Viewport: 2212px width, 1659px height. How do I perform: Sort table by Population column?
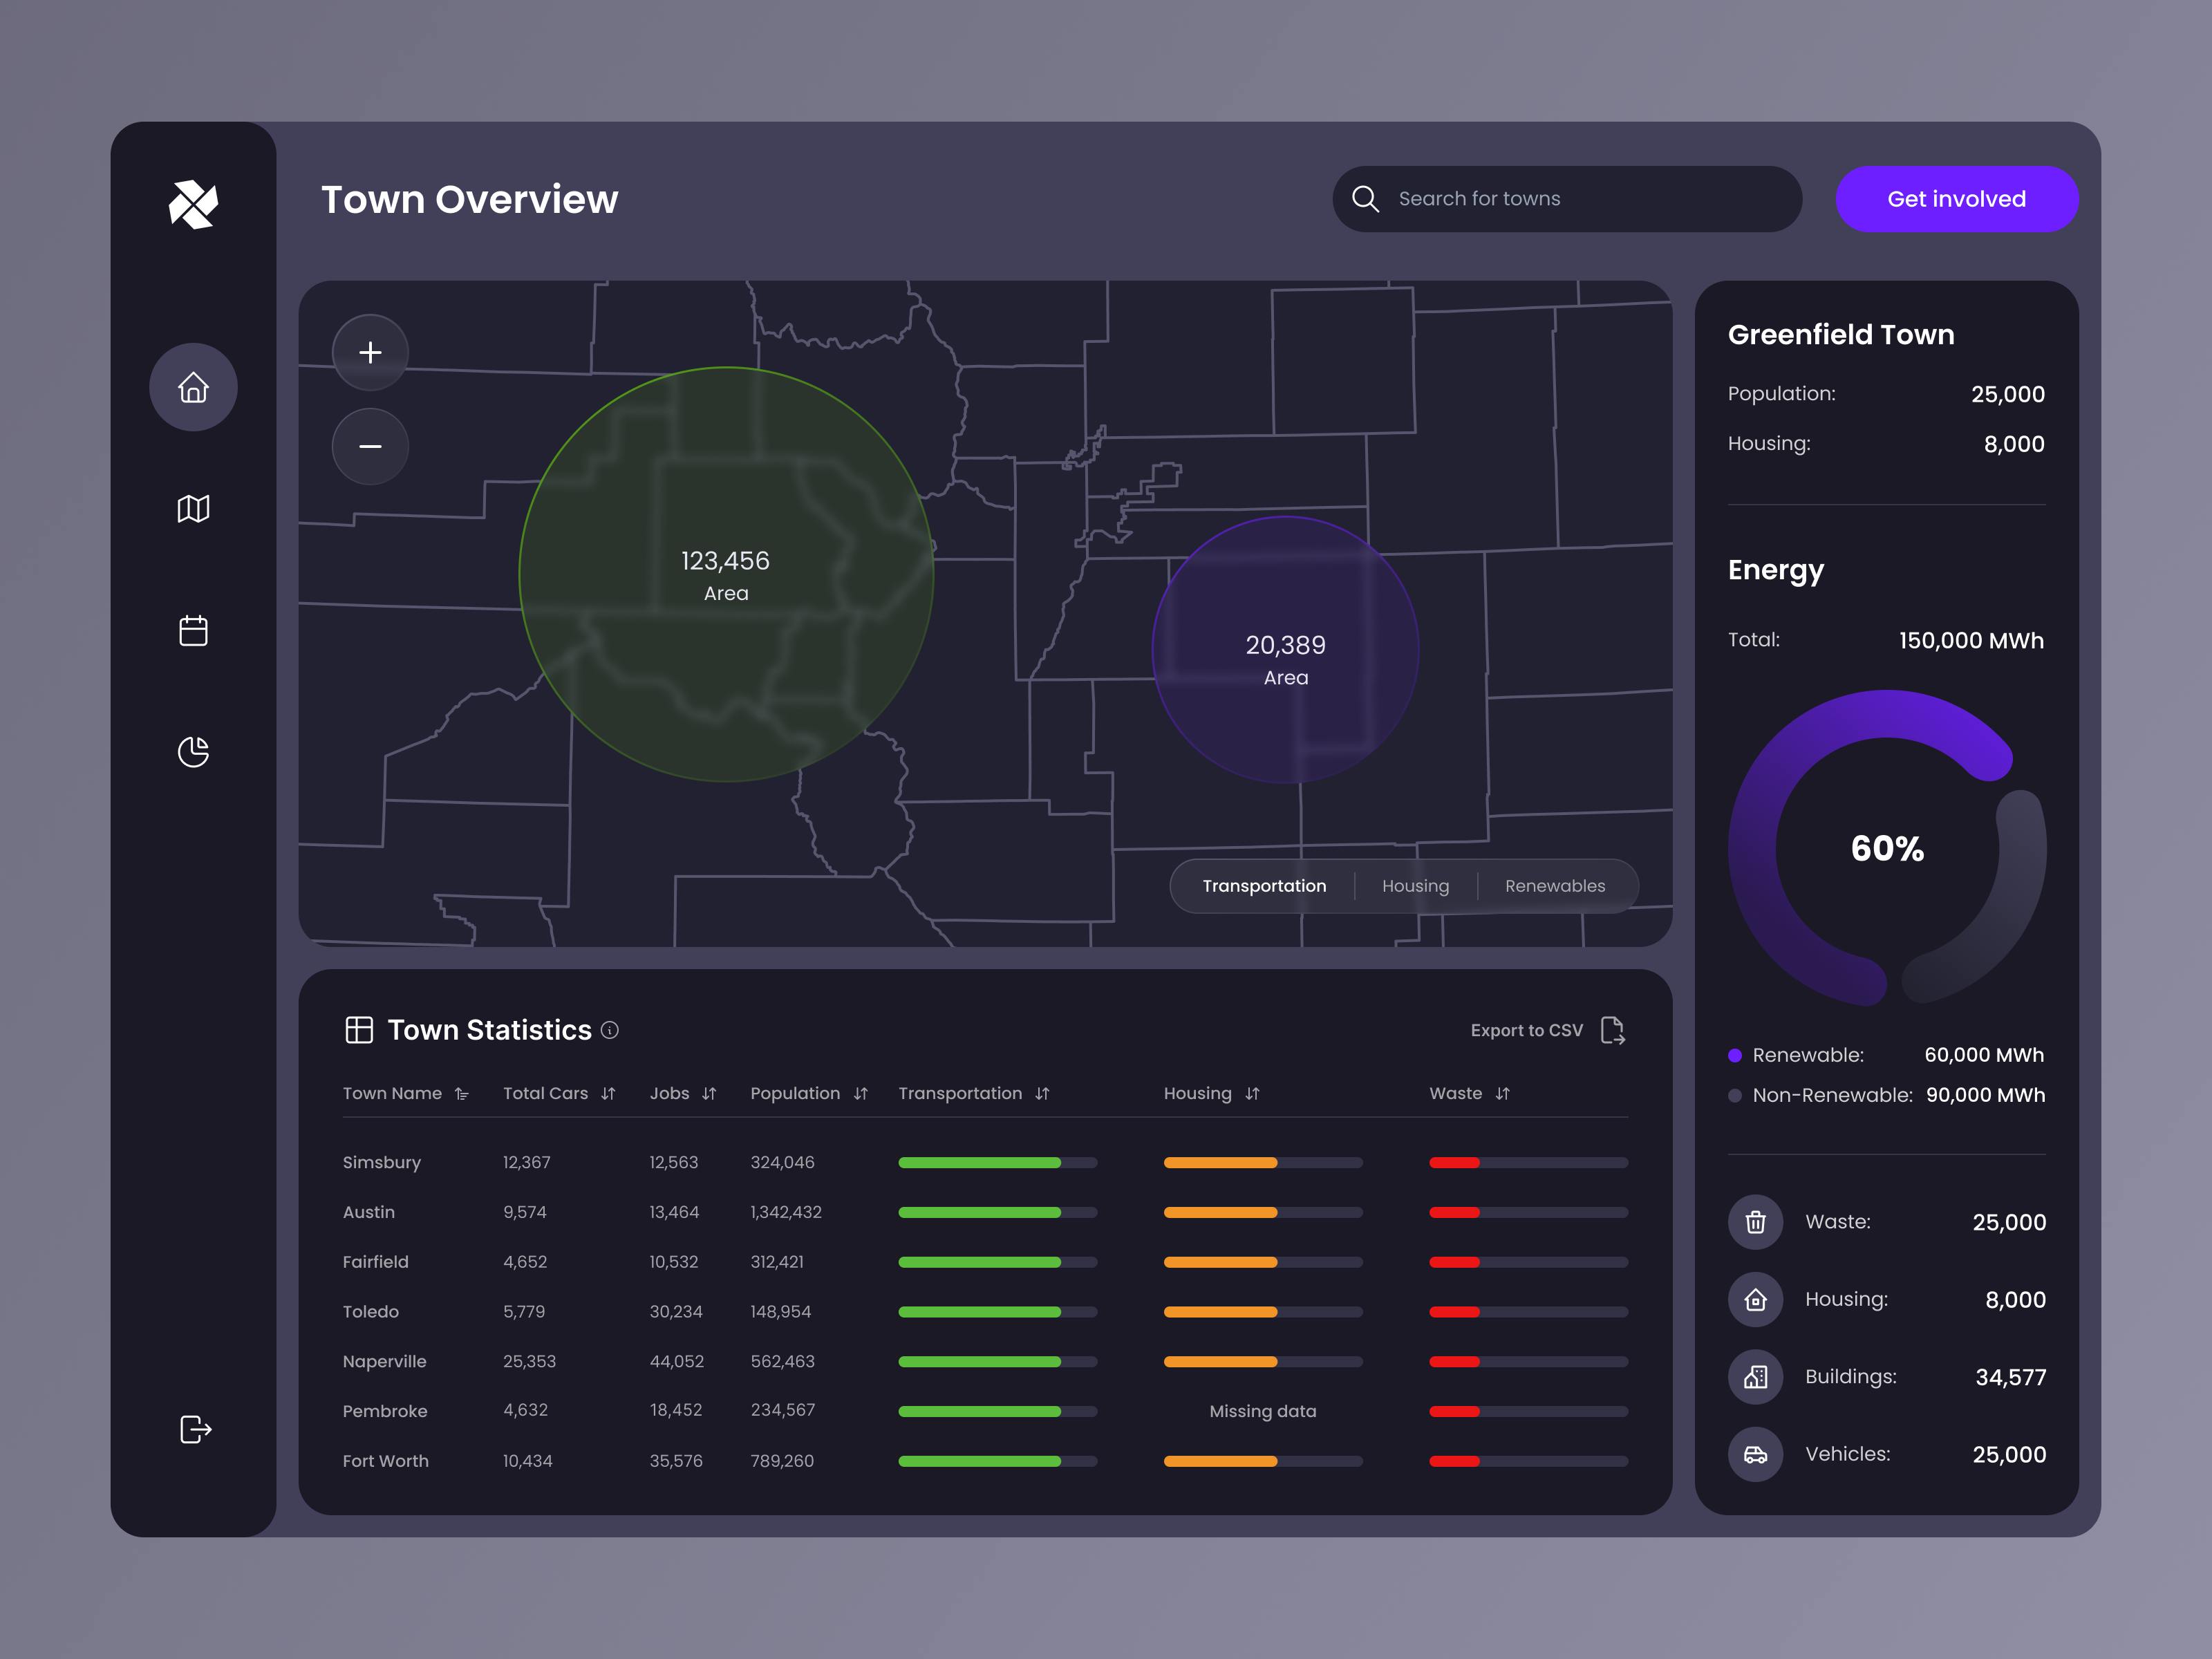(860, 1094)
